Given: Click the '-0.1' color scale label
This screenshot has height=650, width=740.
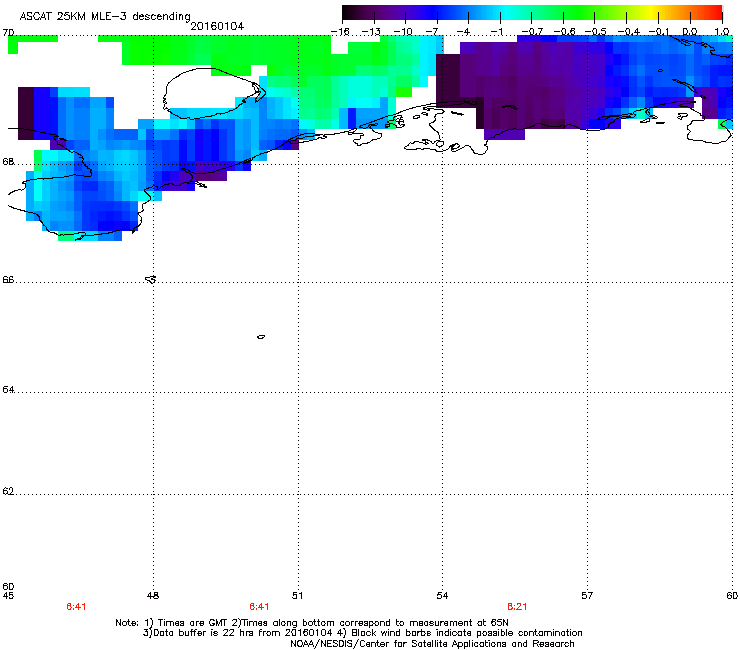Looking at the screenshot, I should click(659, 32).
